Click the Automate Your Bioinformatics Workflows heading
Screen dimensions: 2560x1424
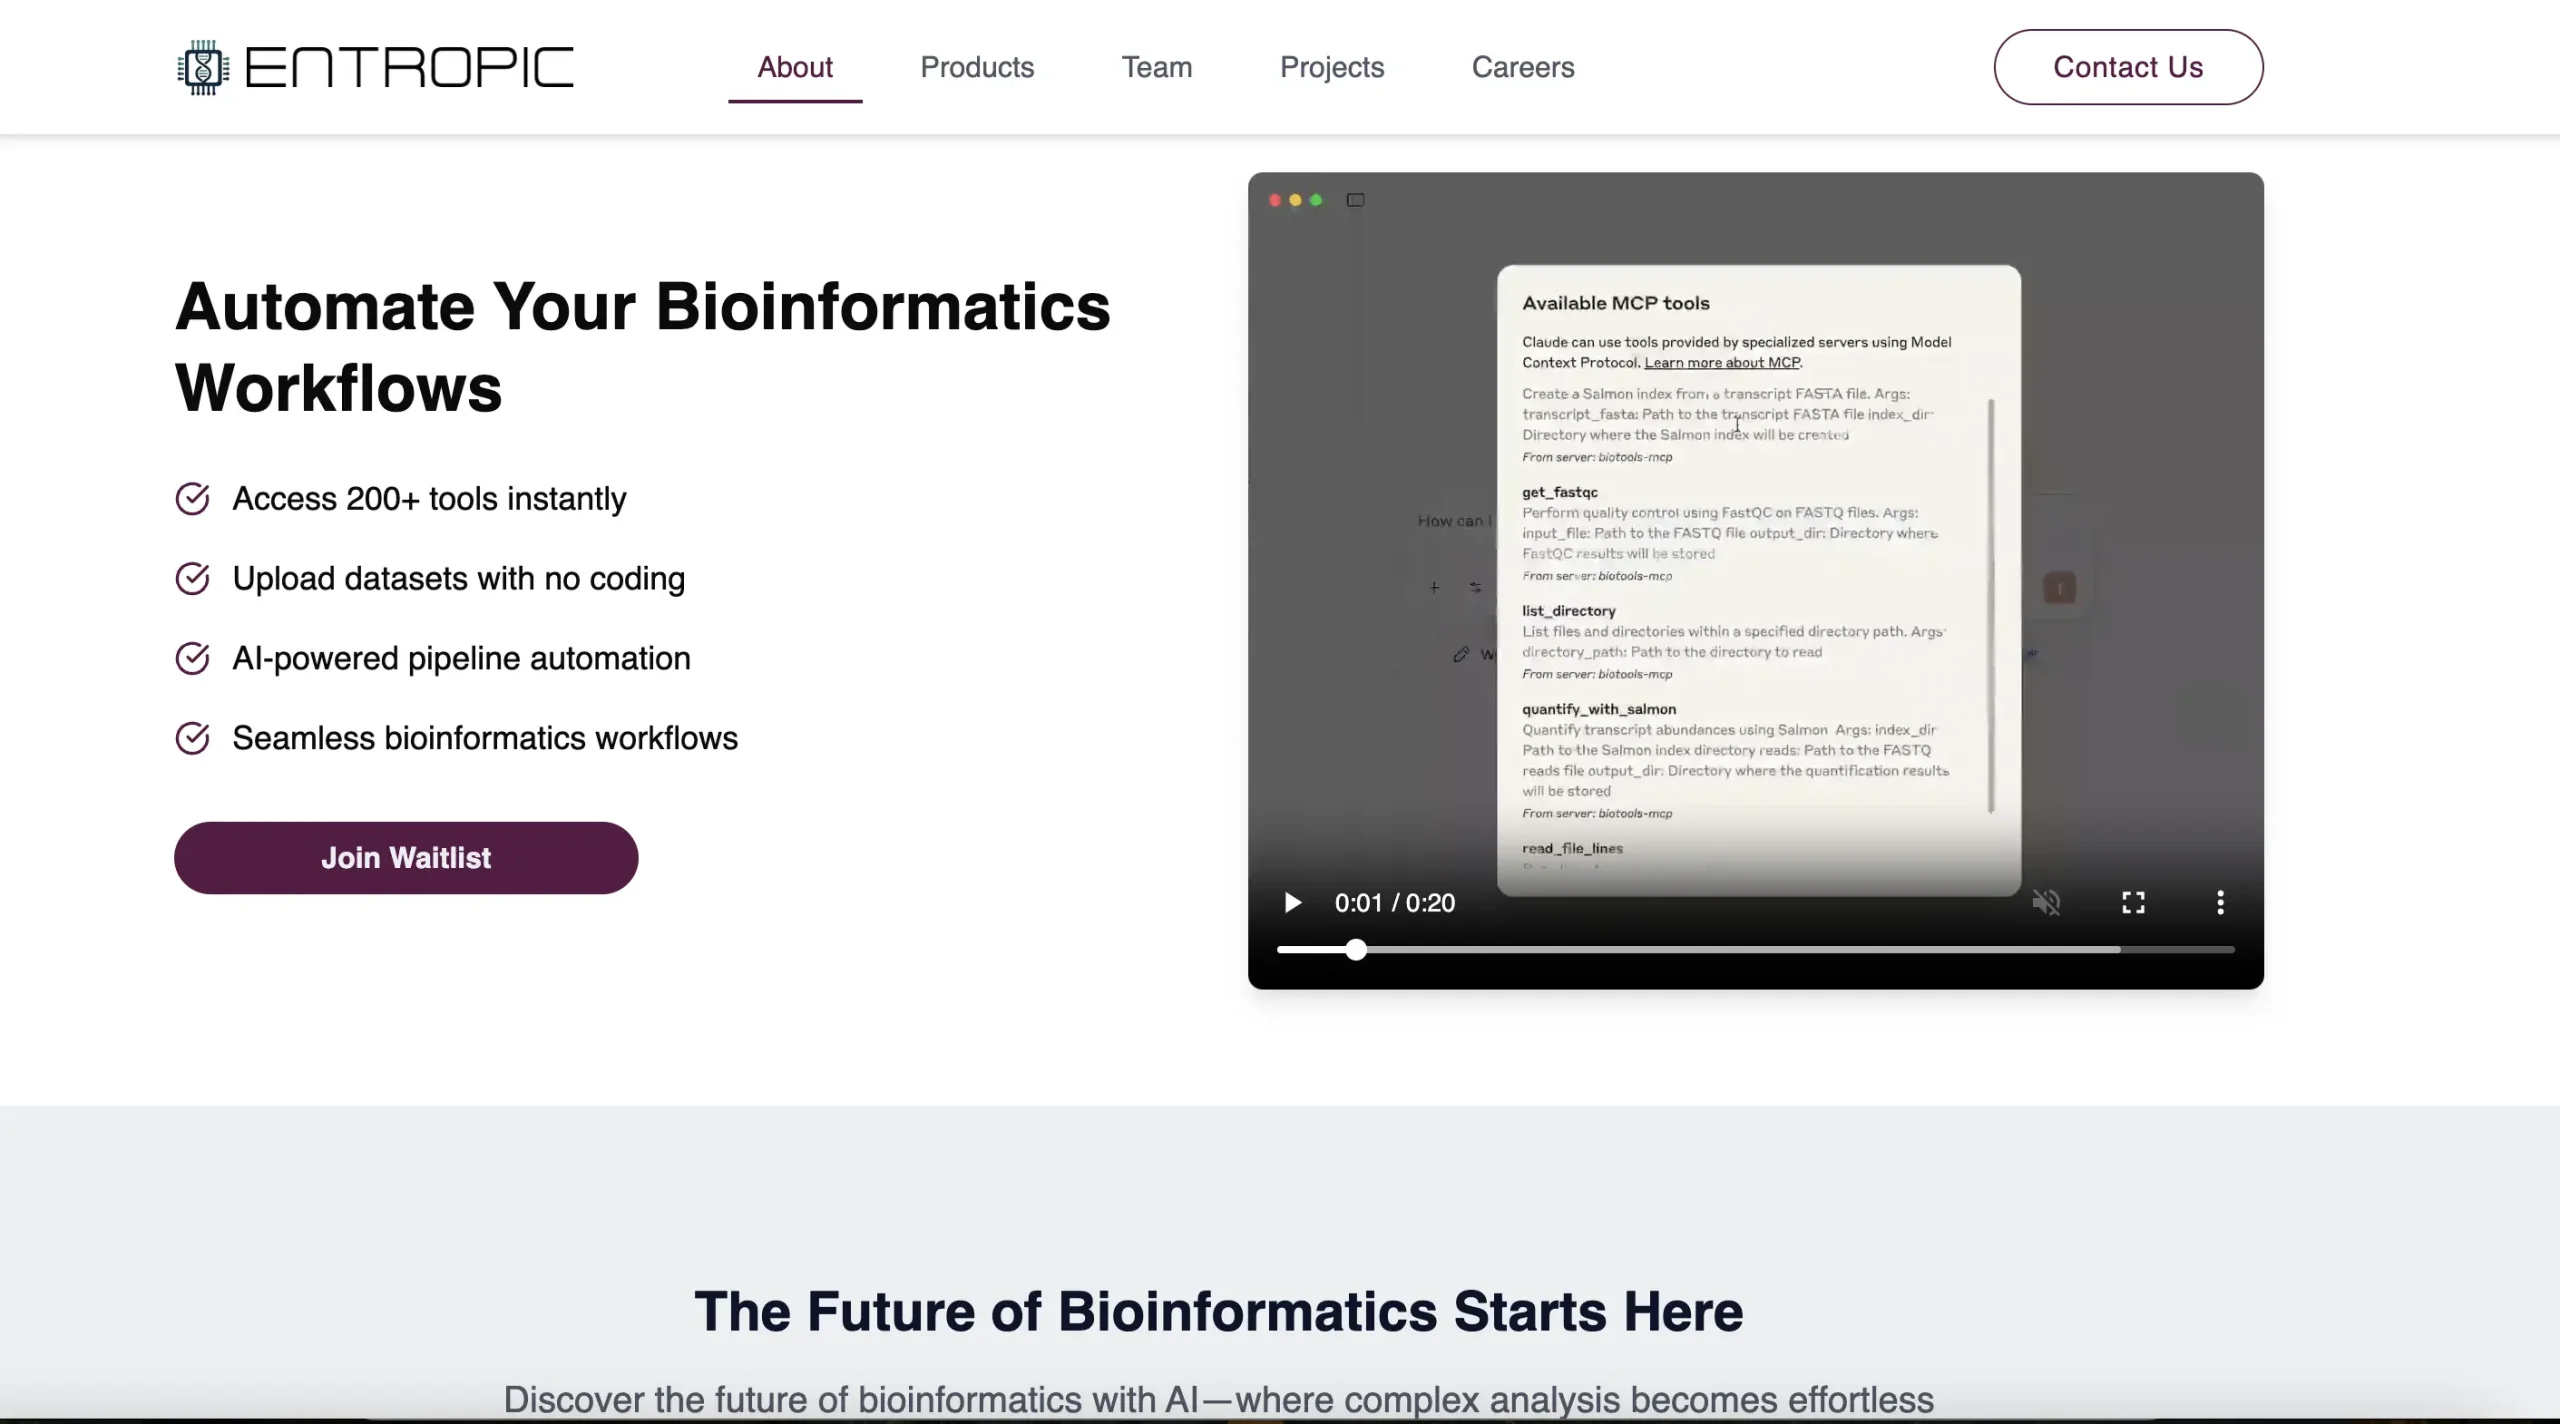643,347
